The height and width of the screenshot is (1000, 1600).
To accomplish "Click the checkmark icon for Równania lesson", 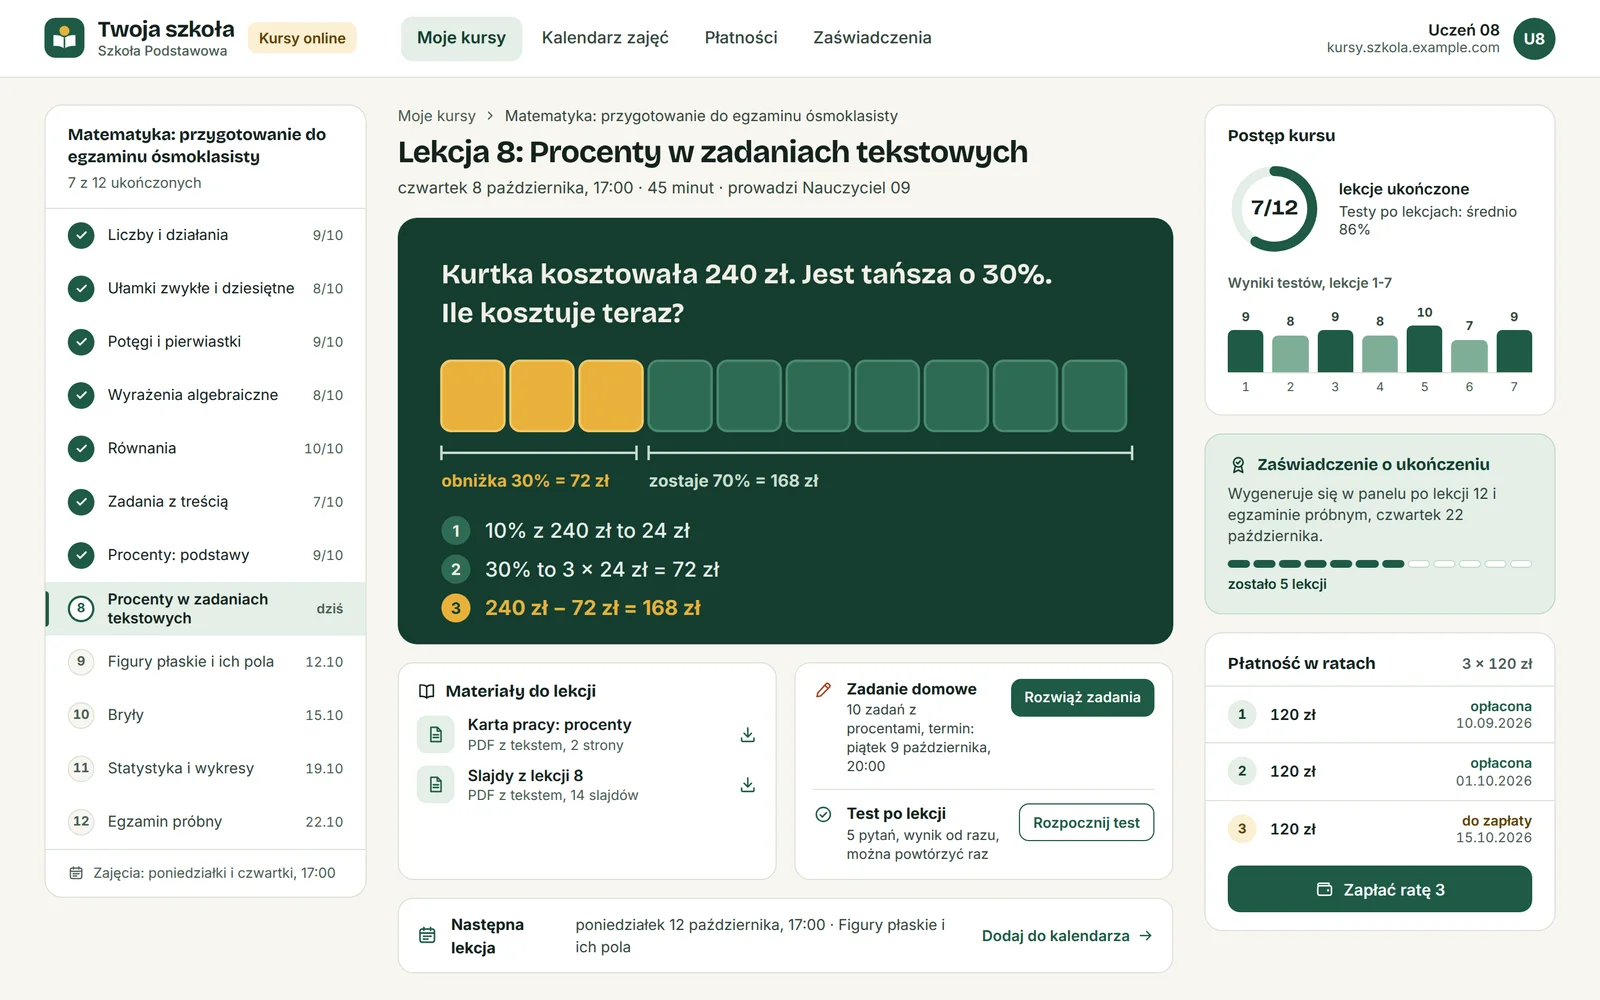I will click(81, 448).
